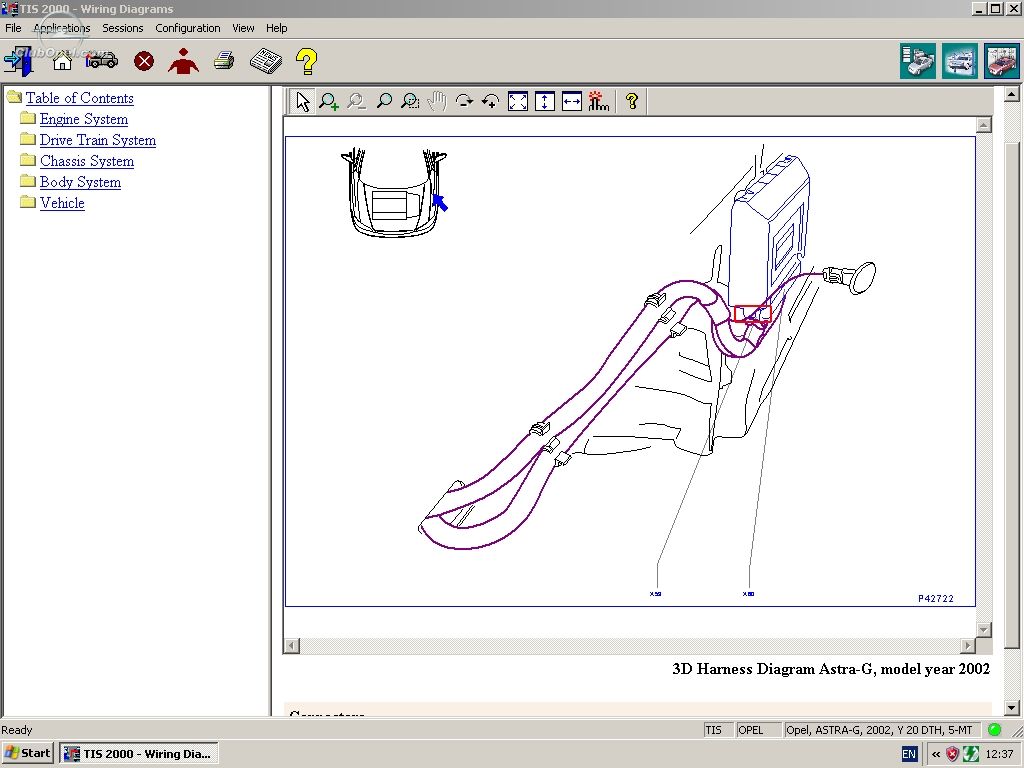Open the red person user icon

(184, 61)
